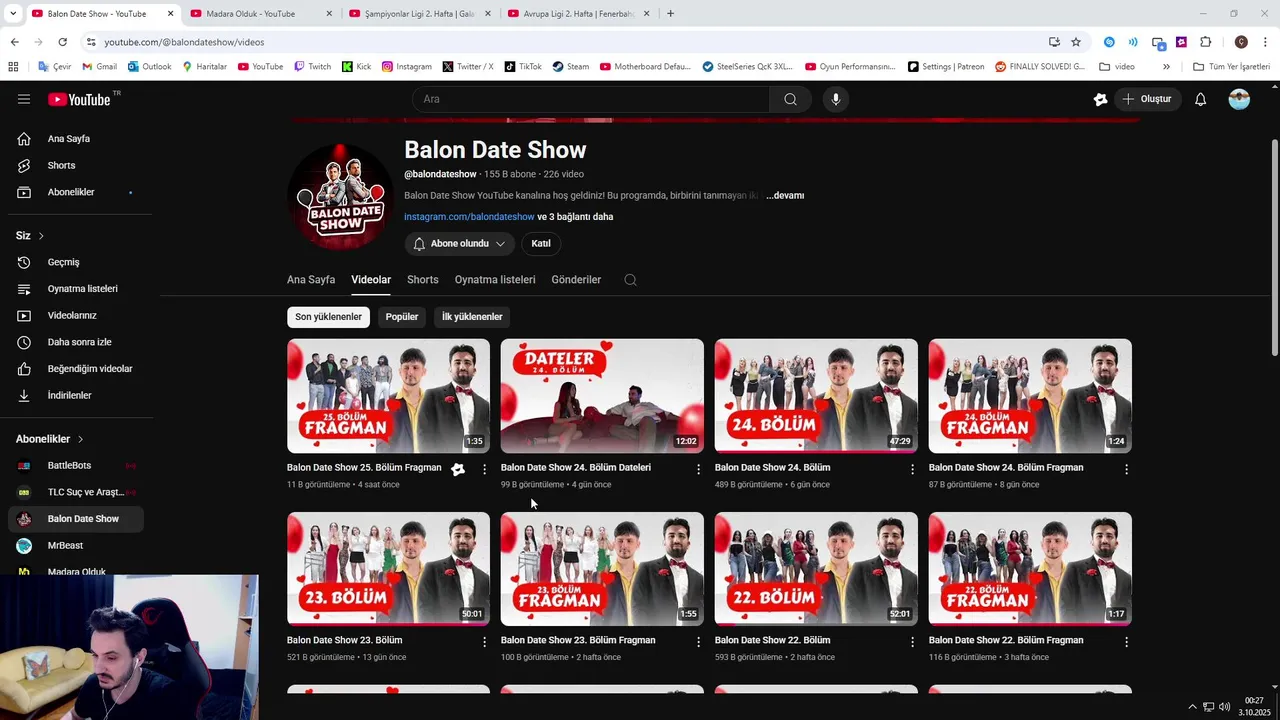Open three-dot menu for 25. Bölüm Fragman
Image resolution: width=1280 pixels, height=720 pixels.
coord(485,469)
